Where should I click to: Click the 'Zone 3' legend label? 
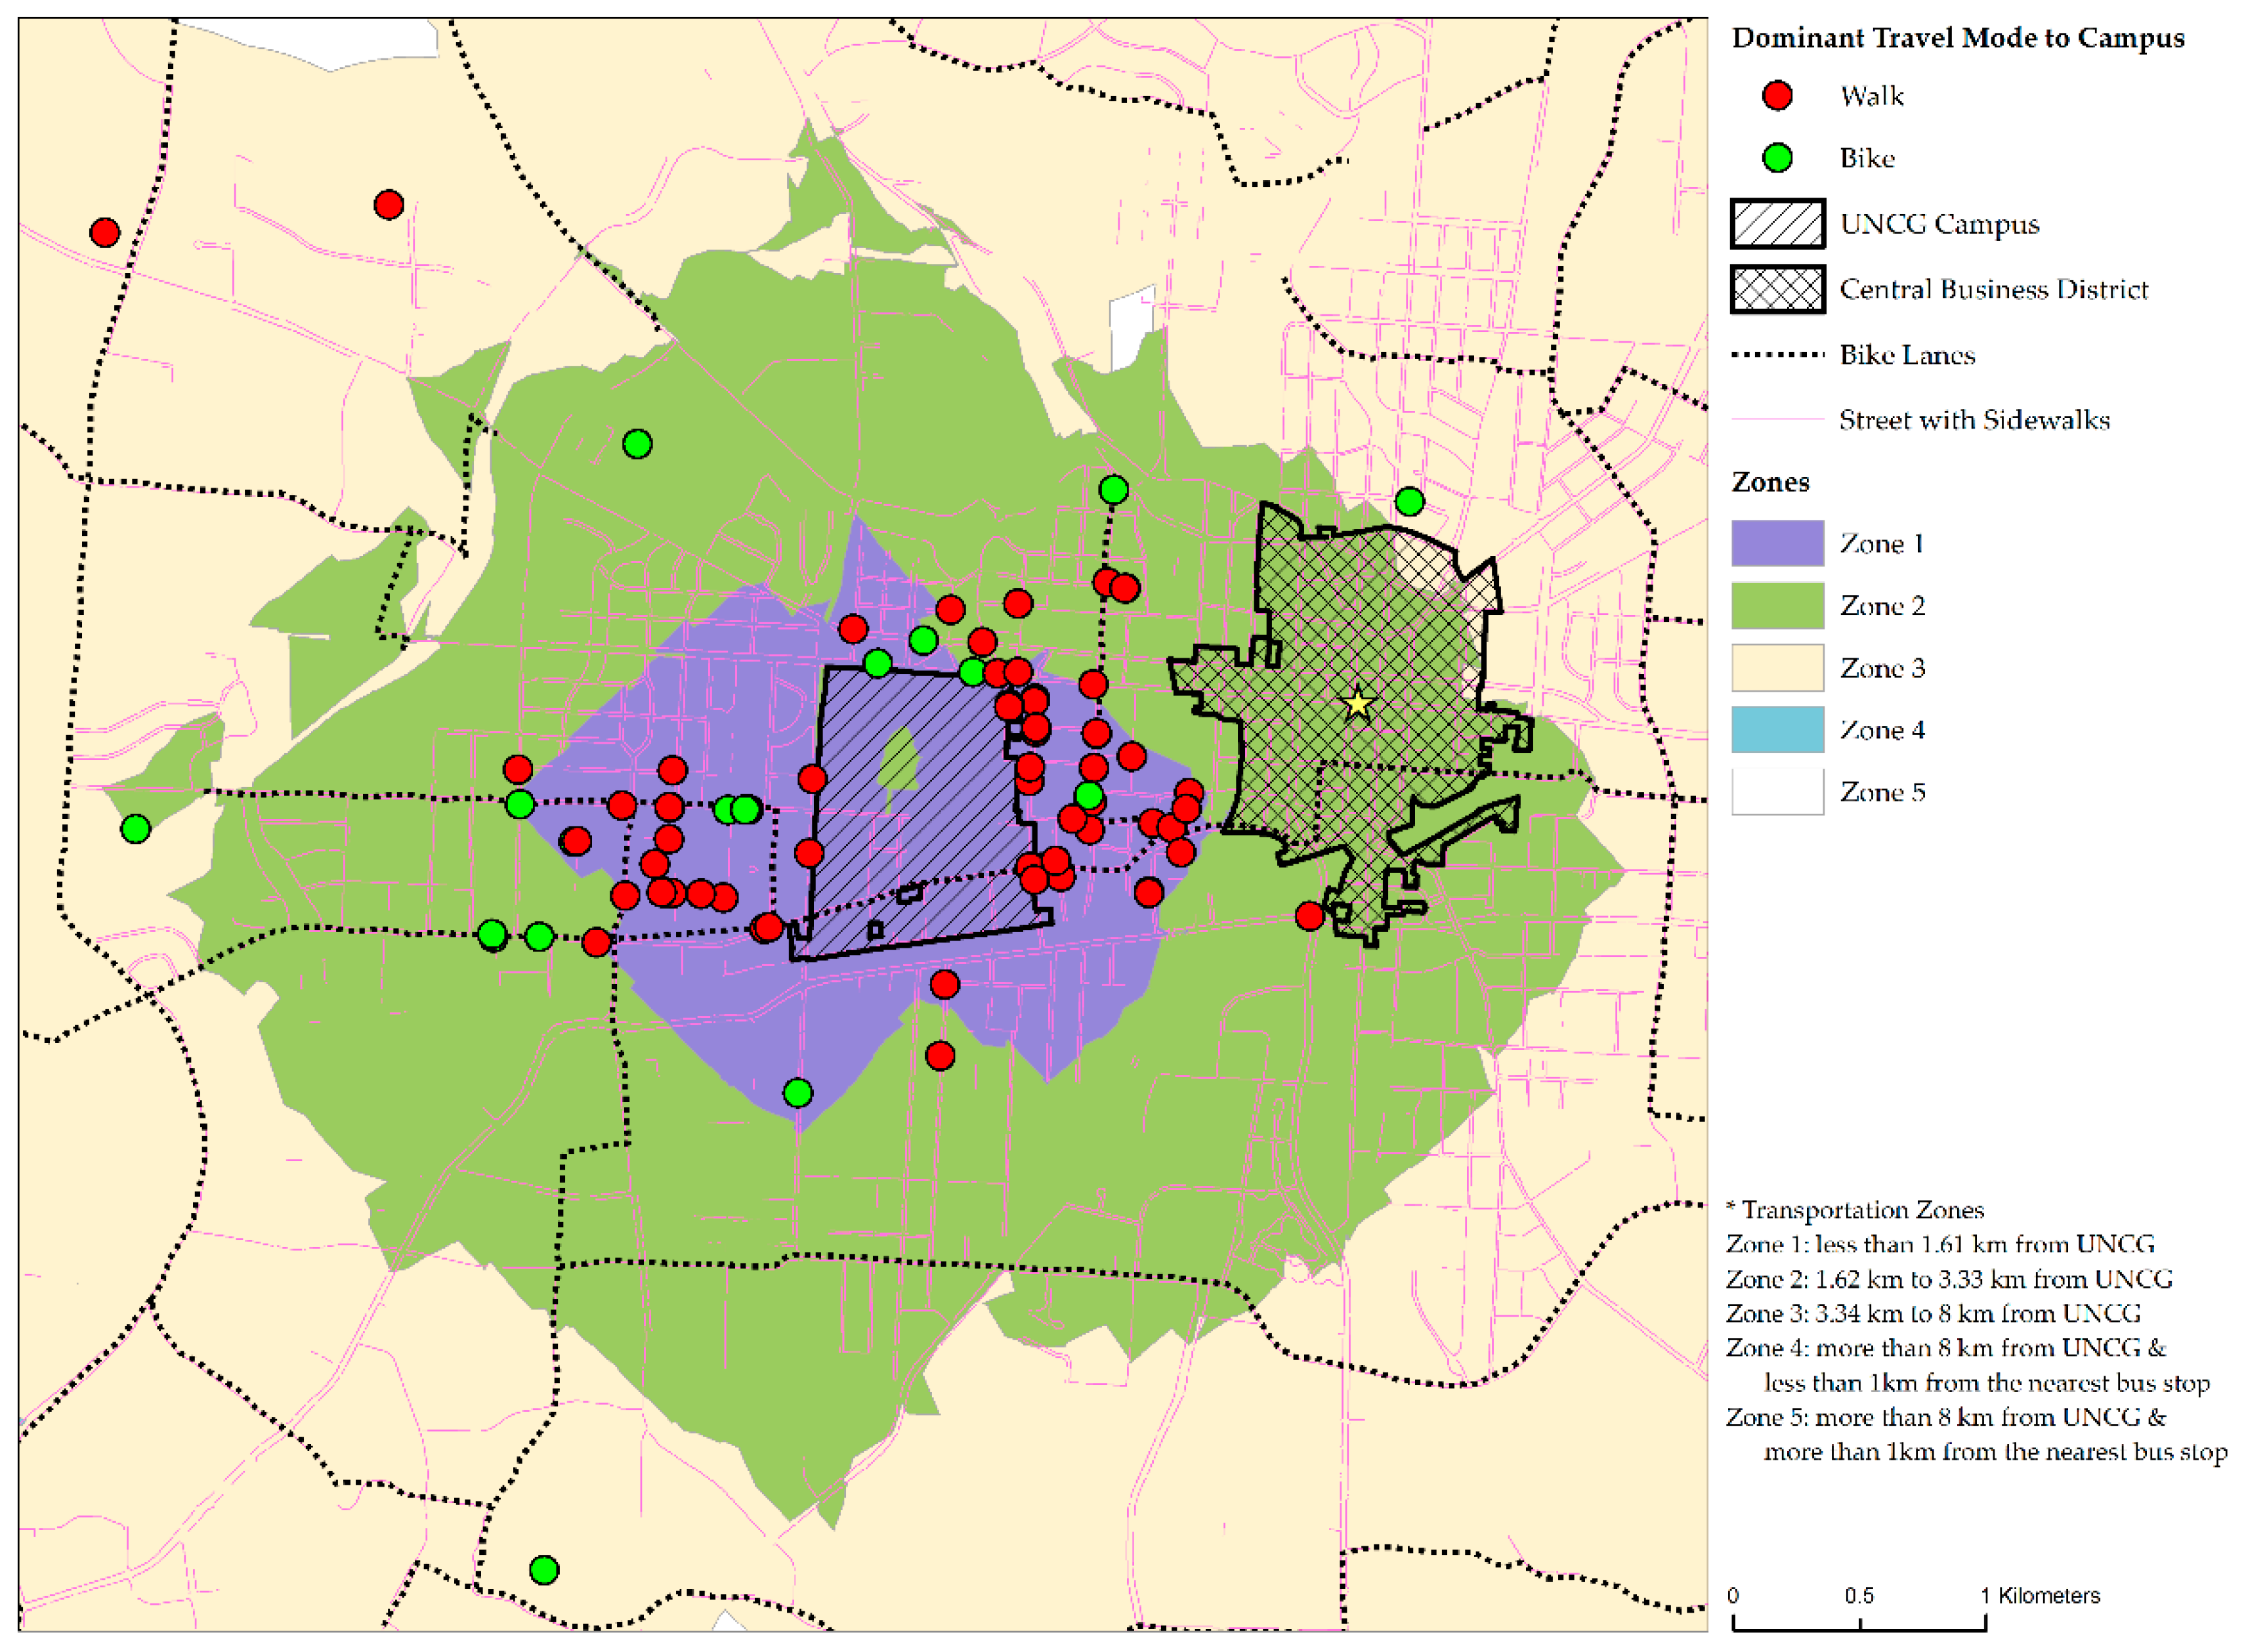pyautogui.click(x=1882, y=668)
